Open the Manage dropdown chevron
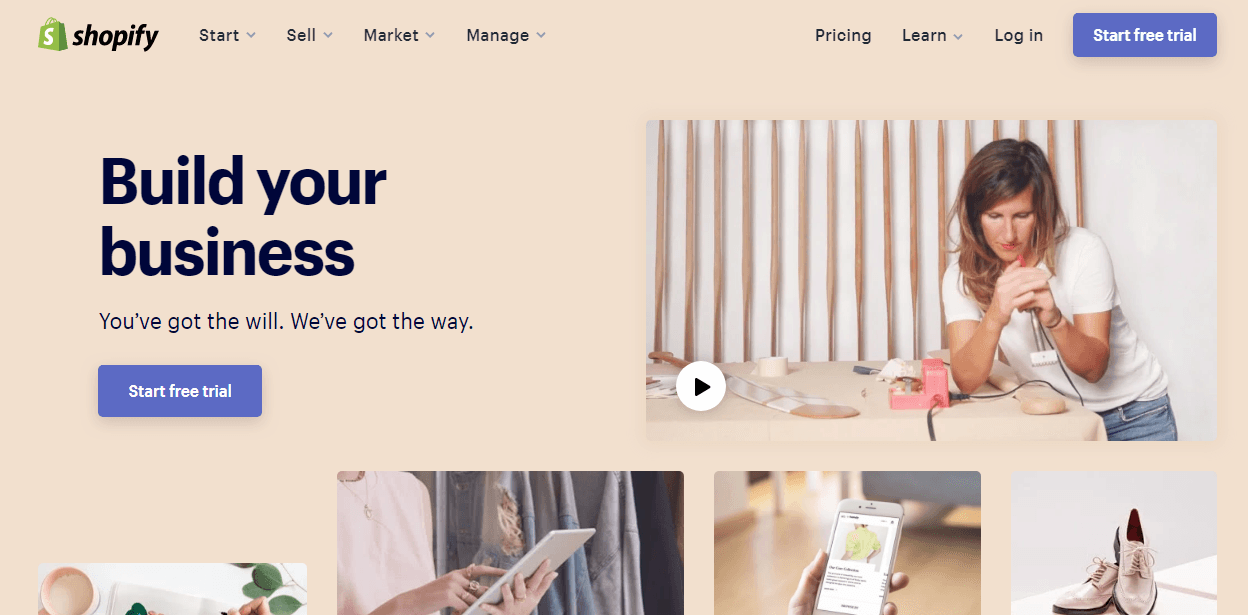Screen dimensions: 1248x615 tap(541, 35)
